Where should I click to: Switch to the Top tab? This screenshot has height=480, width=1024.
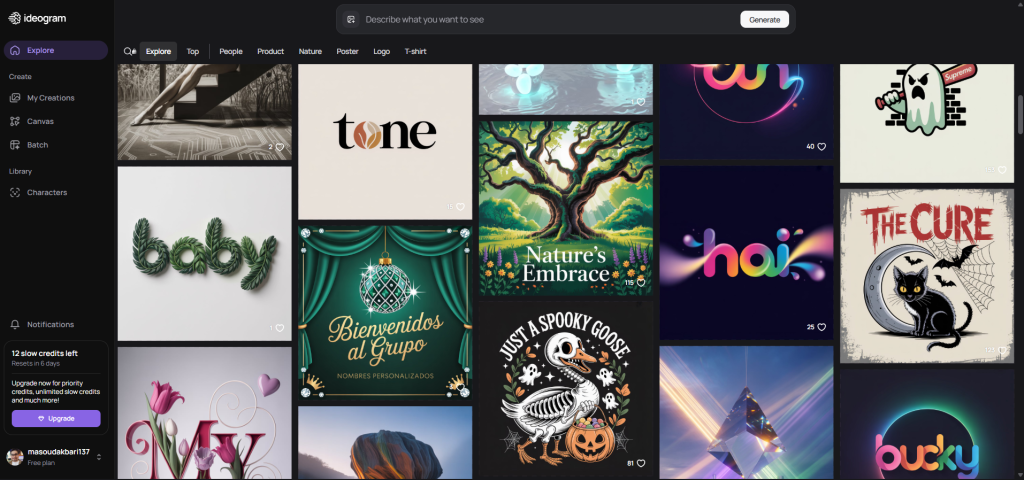click(192, 51)
